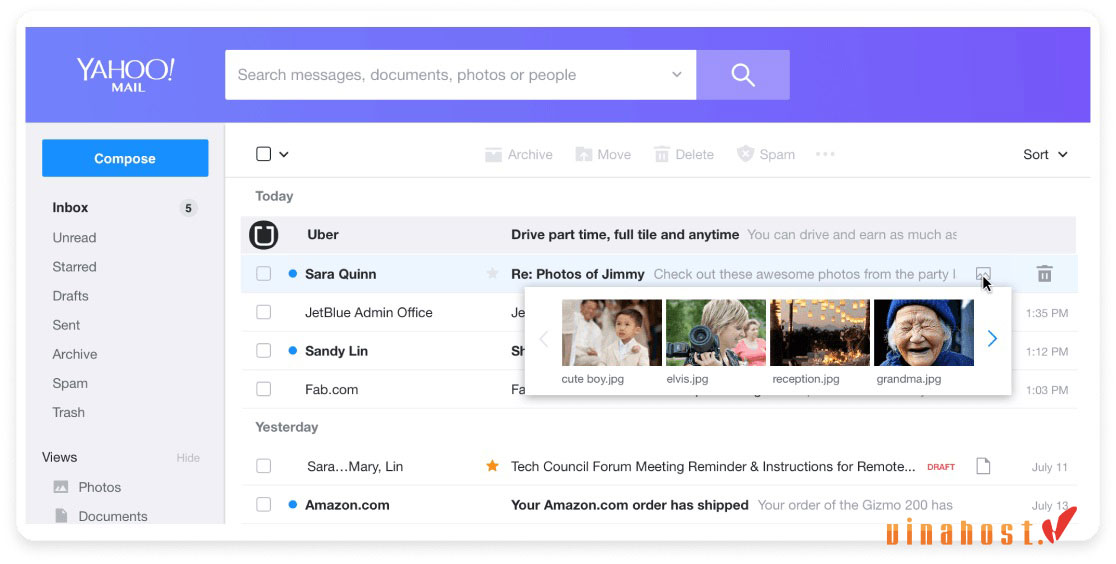
Task: Click the July 11 date
Action: pos(1050,467)
